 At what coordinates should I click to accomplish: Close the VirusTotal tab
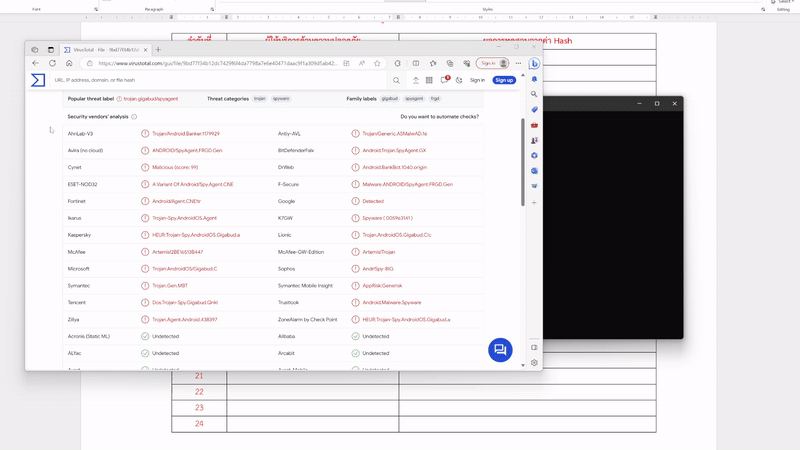point(145,49)
